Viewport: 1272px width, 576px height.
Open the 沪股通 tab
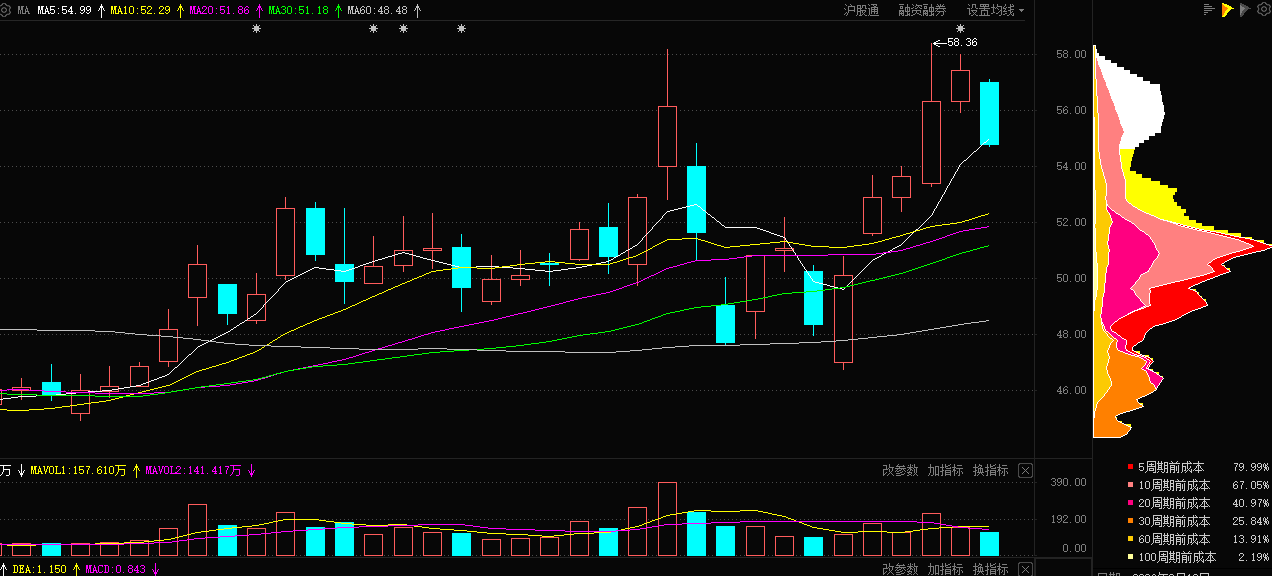click(x=861, y=10)
